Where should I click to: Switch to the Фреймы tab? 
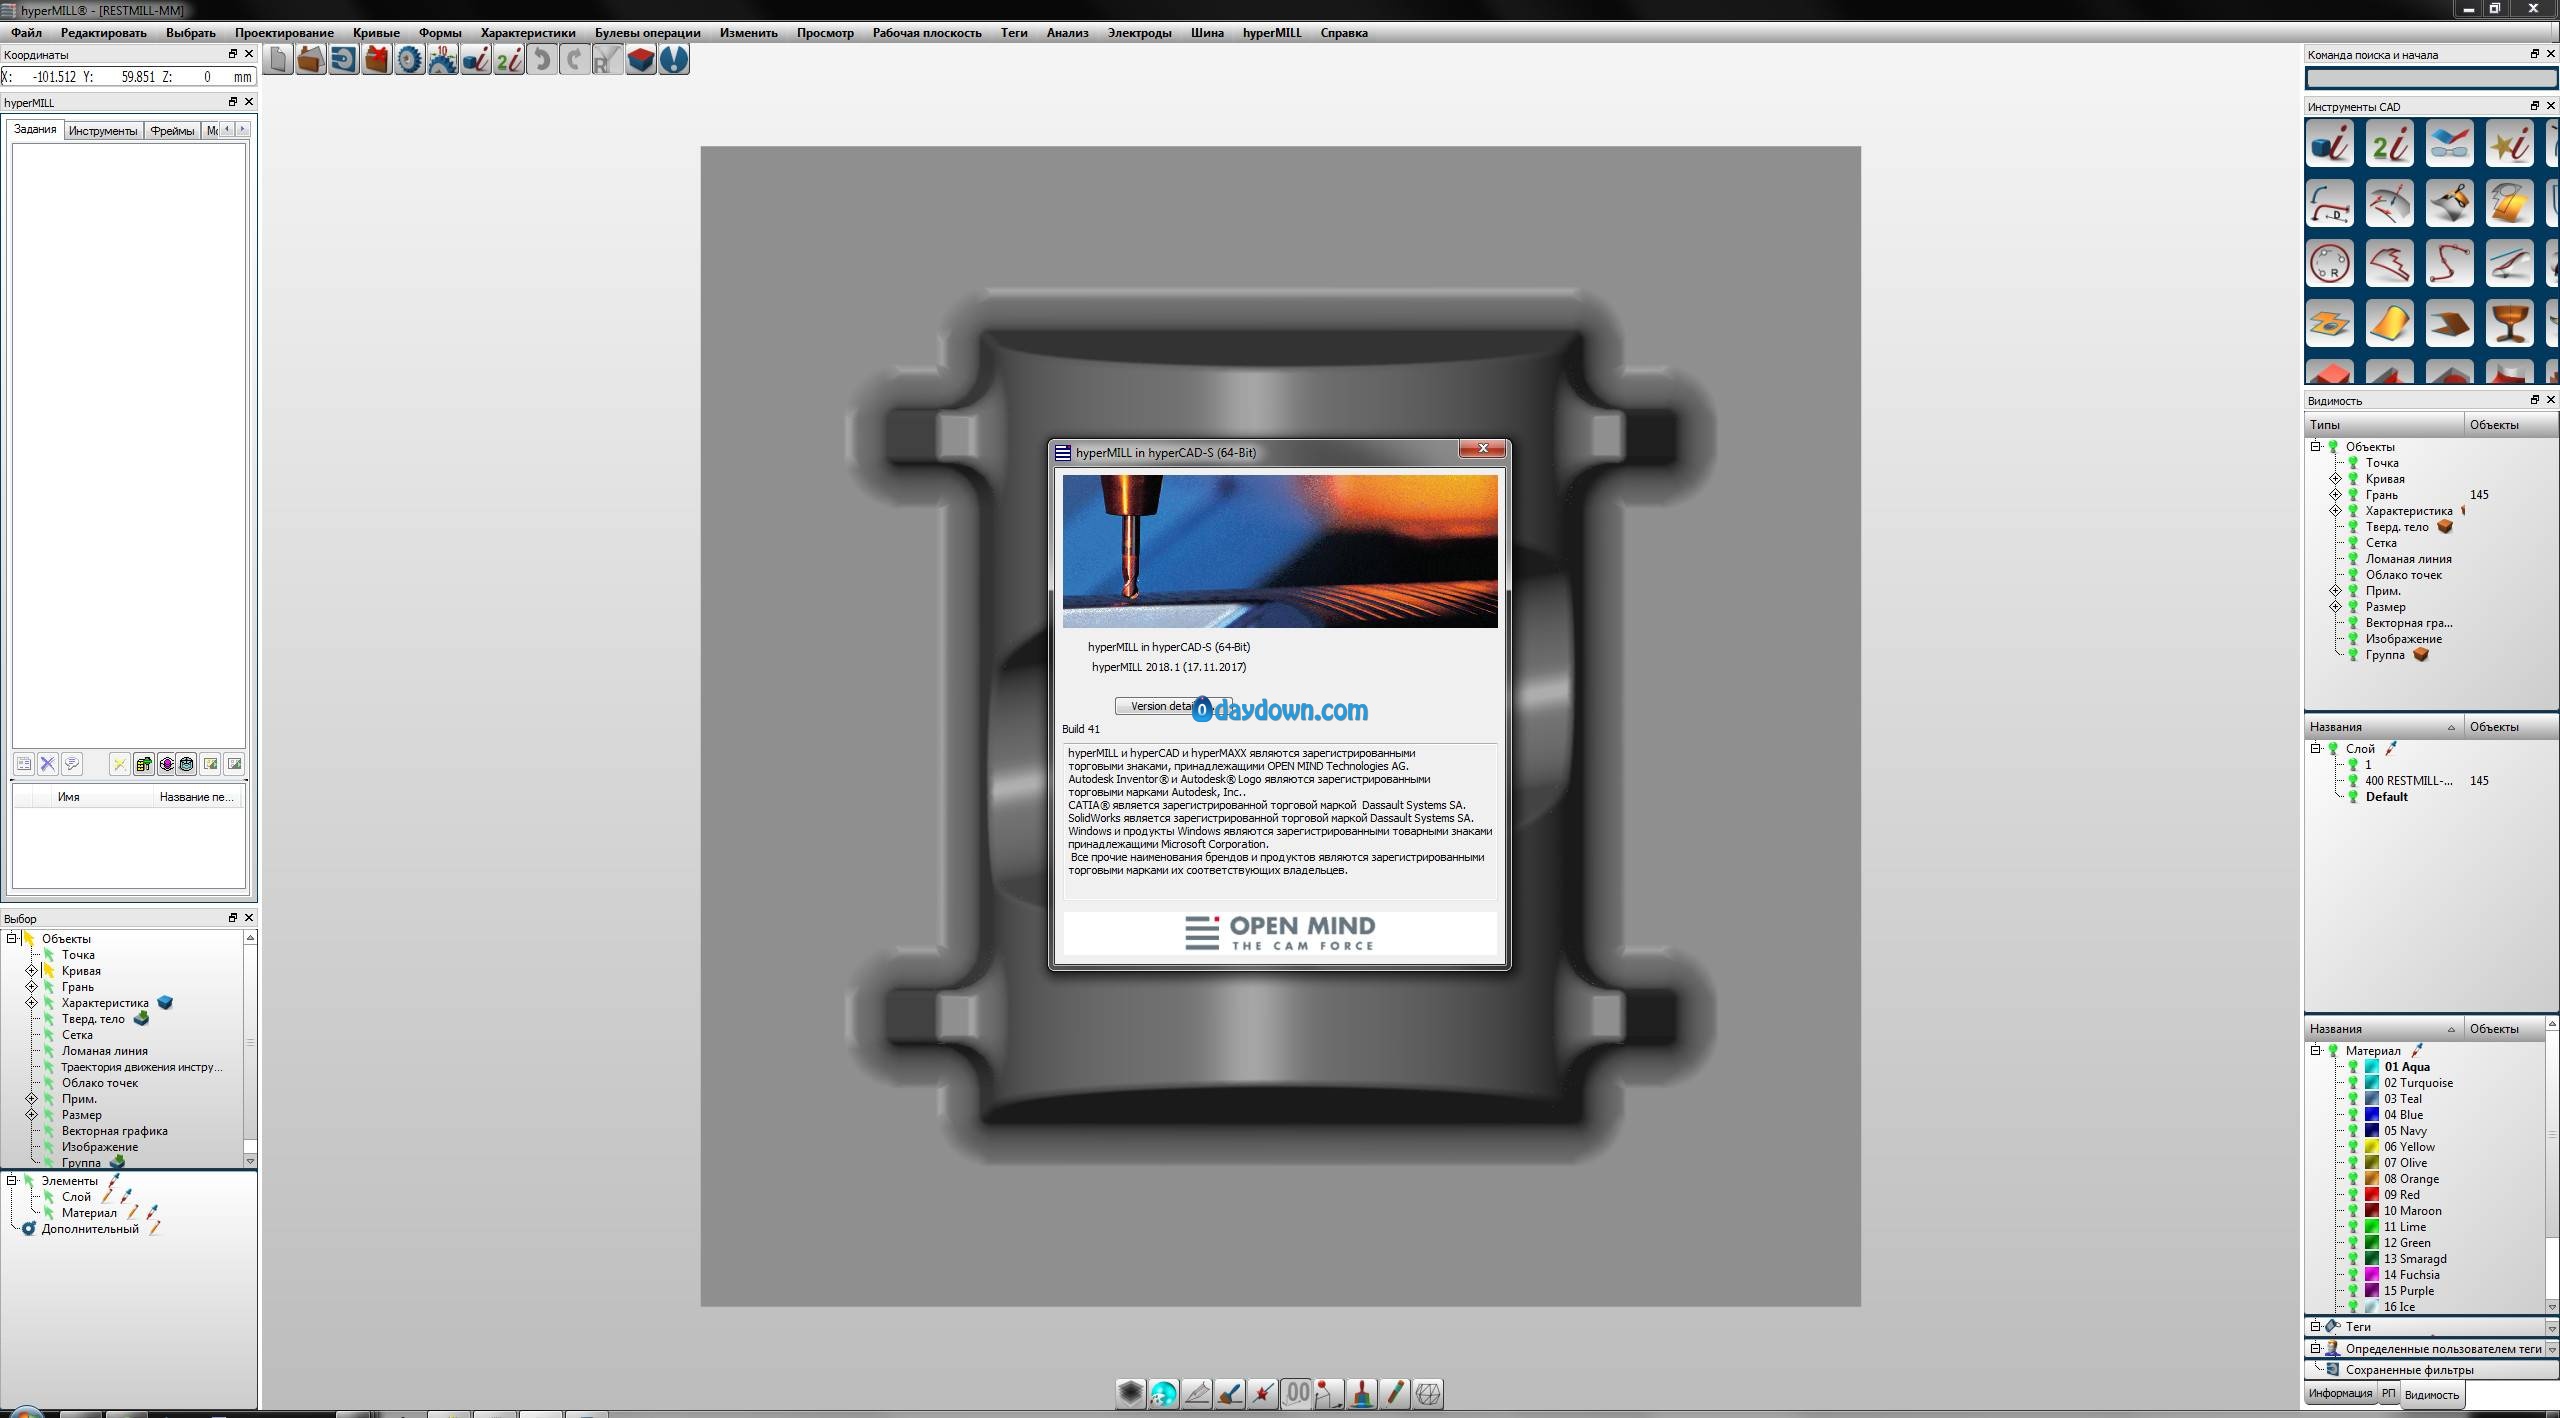(x=172, y=131)
